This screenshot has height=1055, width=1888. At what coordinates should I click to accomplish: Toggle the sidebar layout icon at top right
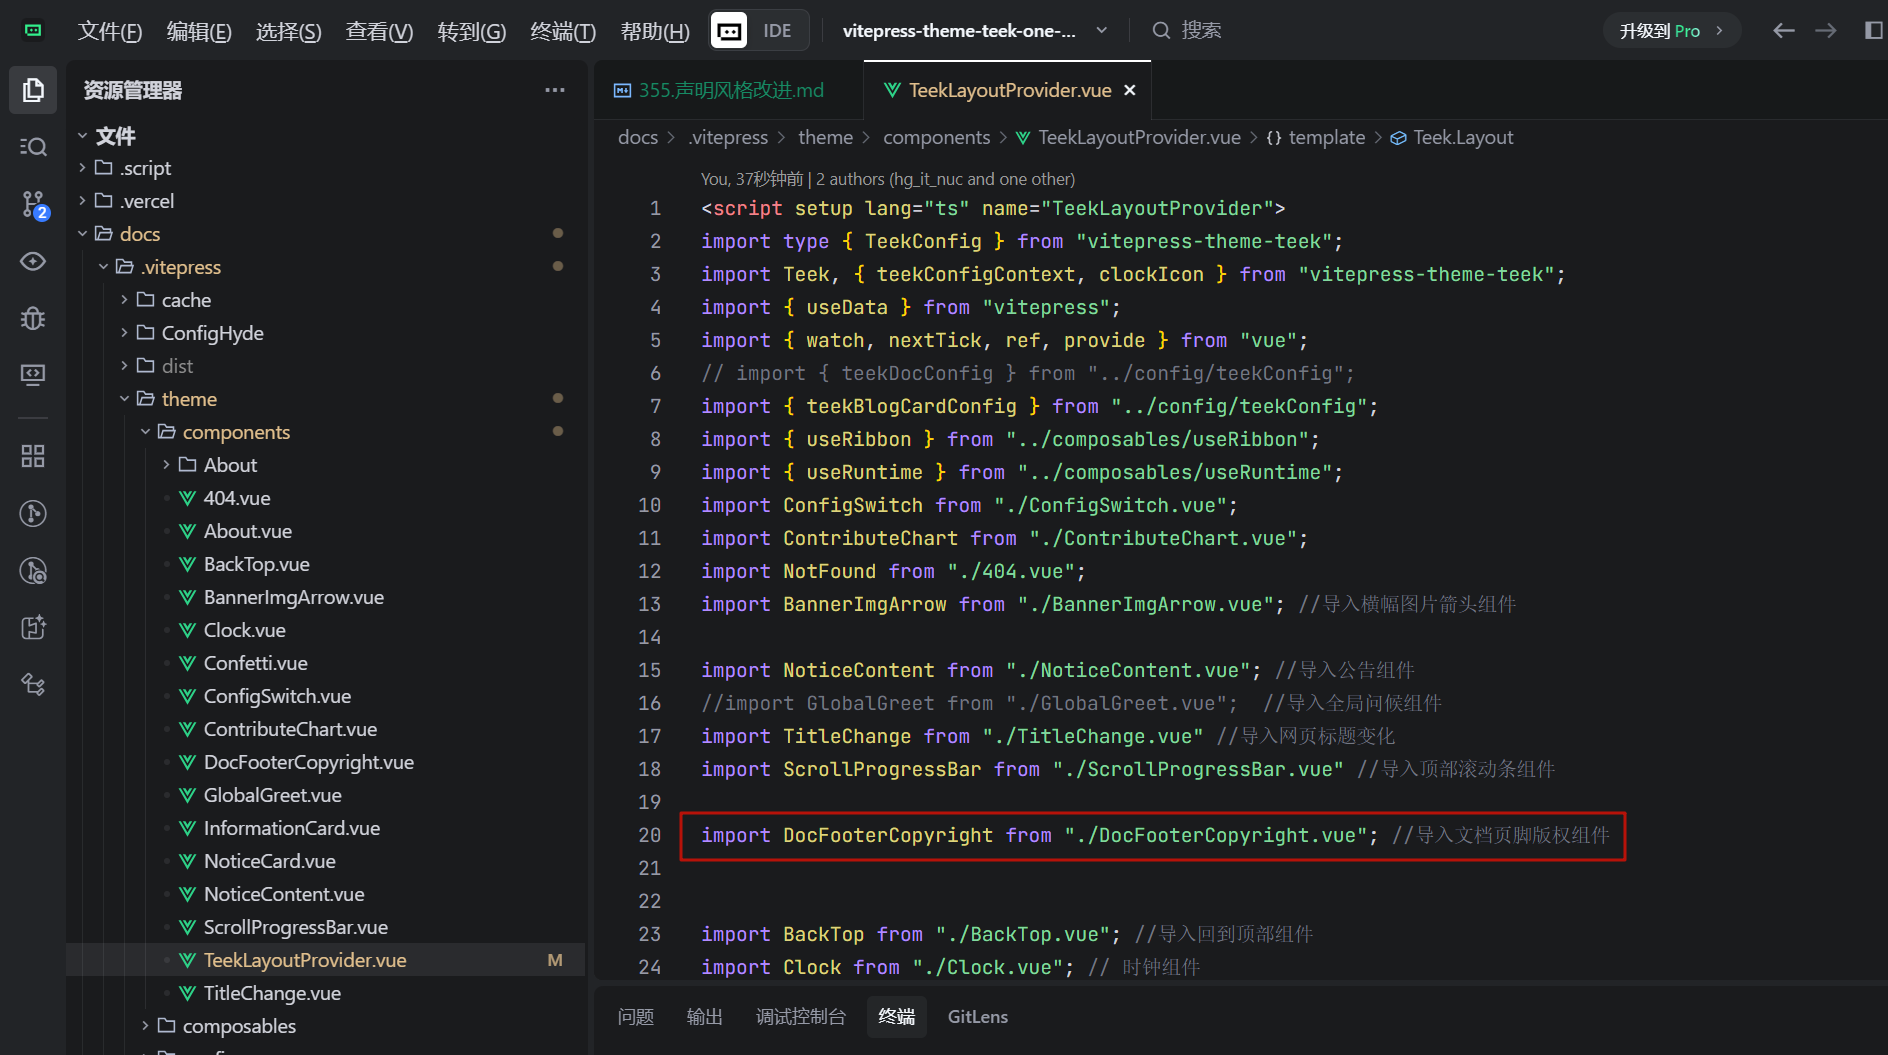coord(1873,31)
